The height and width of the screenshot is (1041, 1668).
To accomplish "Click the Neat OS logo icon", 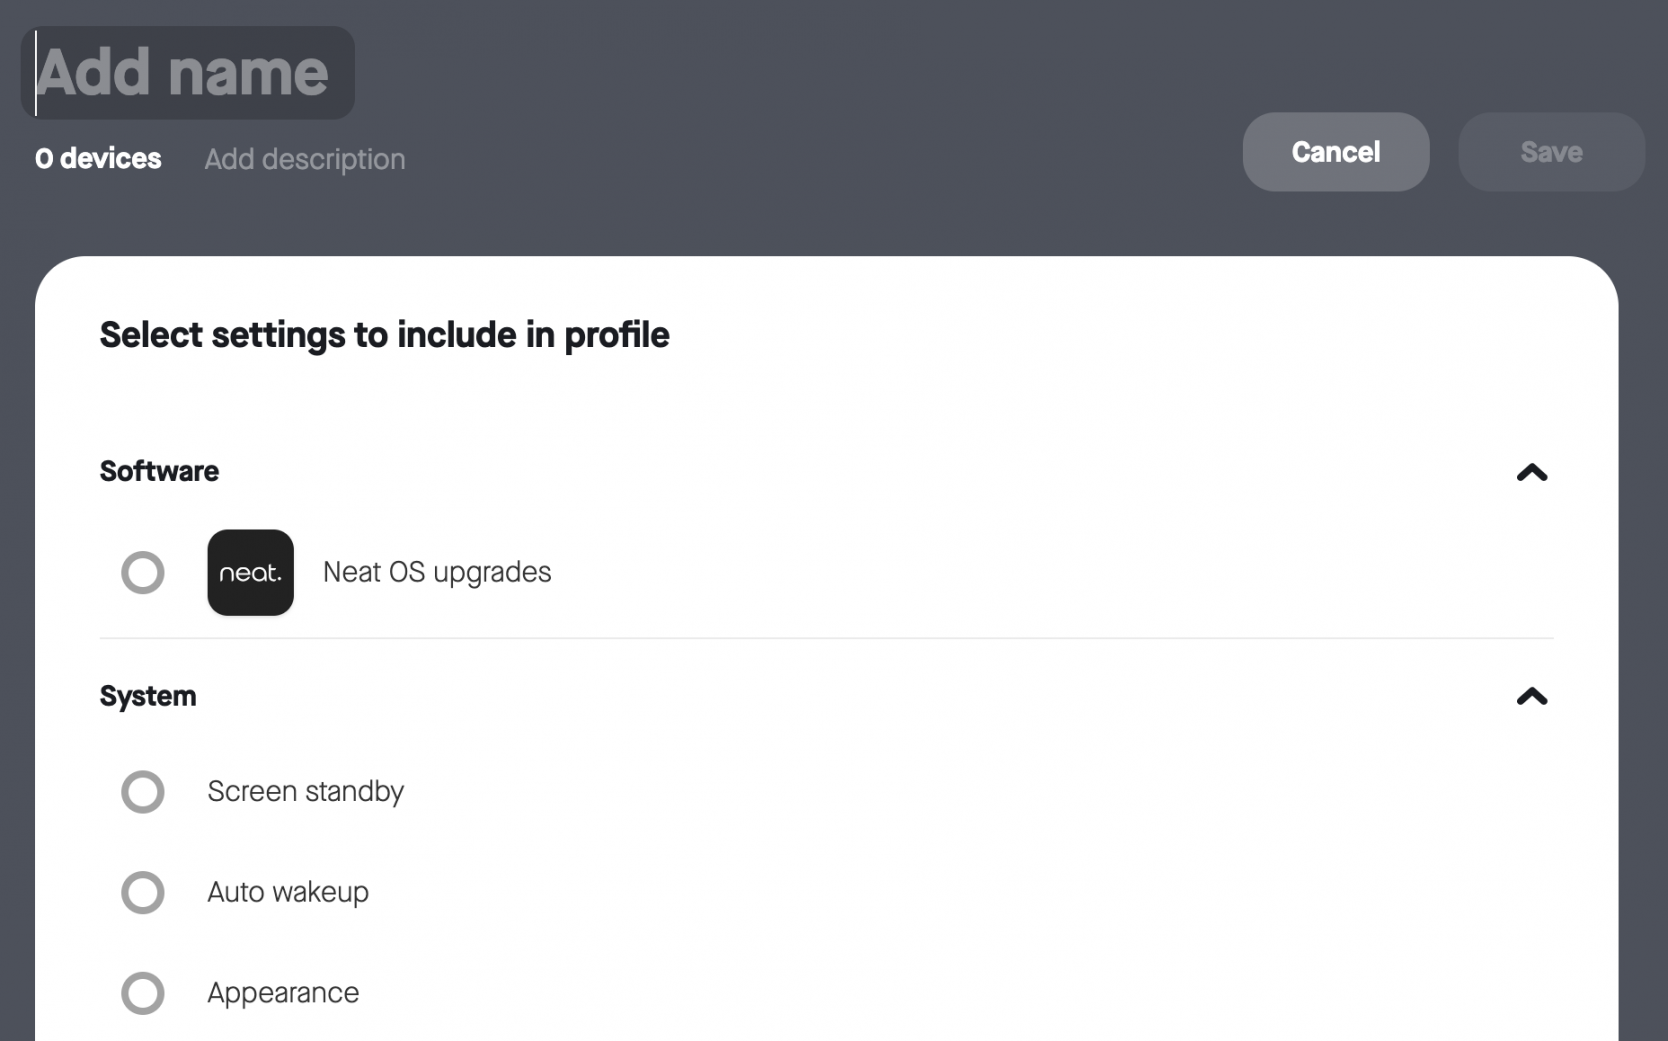I will click(x=250, y=572).
